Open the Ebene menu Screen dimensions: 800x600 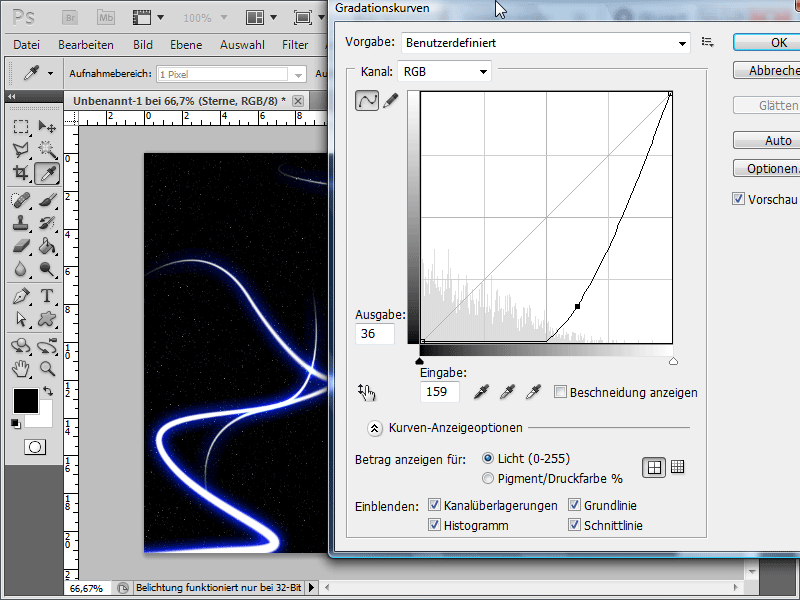point(186,45)
